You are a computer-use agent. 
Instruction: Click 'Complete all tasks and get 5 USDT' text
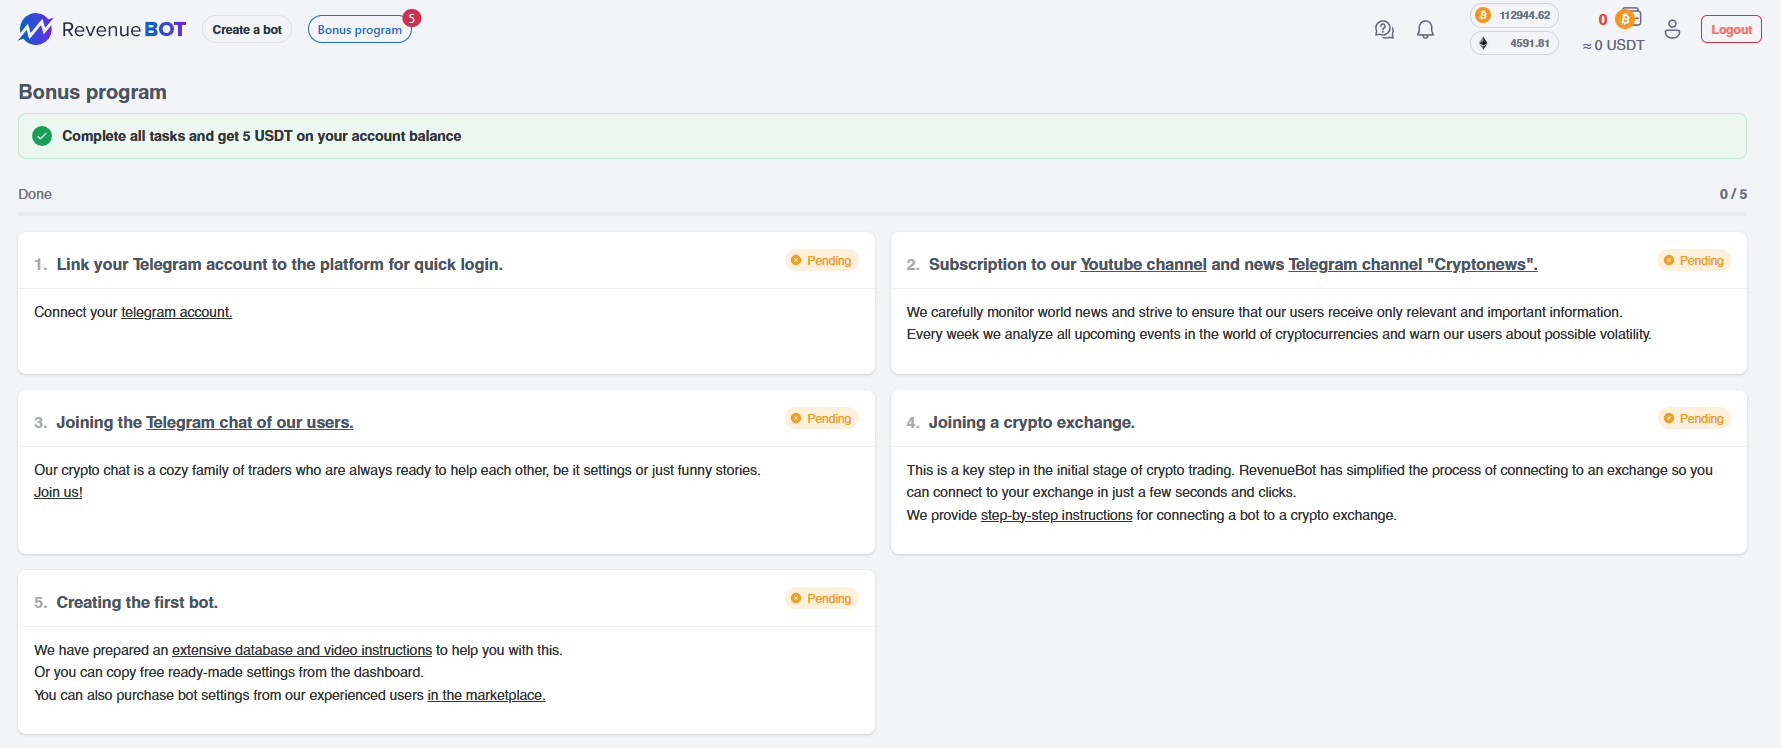(x=261, y=136)
